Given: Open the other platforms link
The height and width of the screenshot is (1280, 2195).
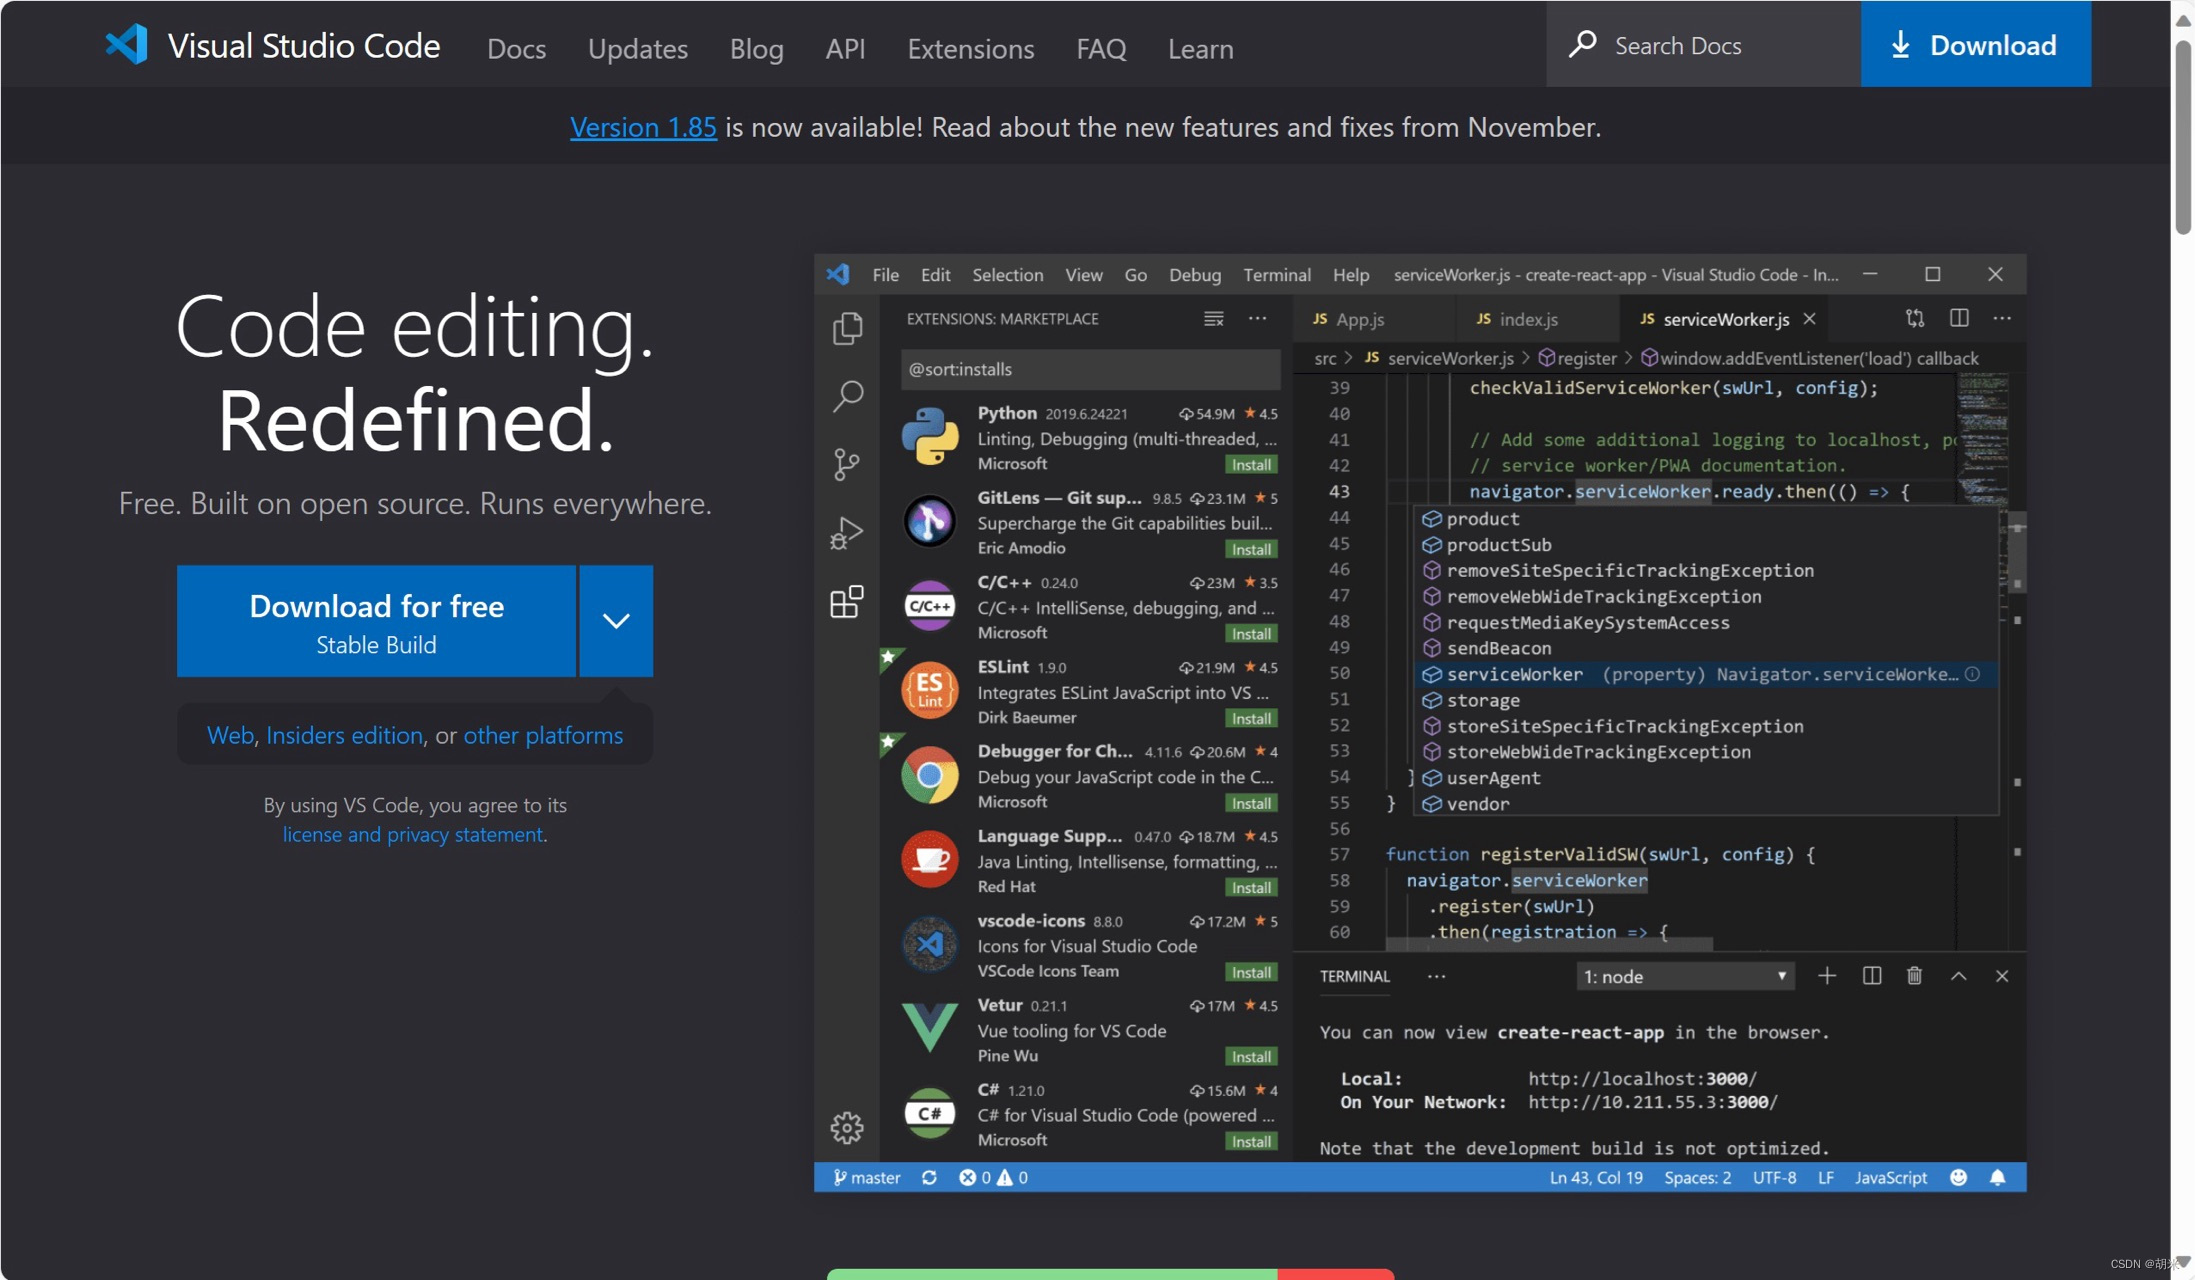Looking at the screenshot, I should (543, 735).
